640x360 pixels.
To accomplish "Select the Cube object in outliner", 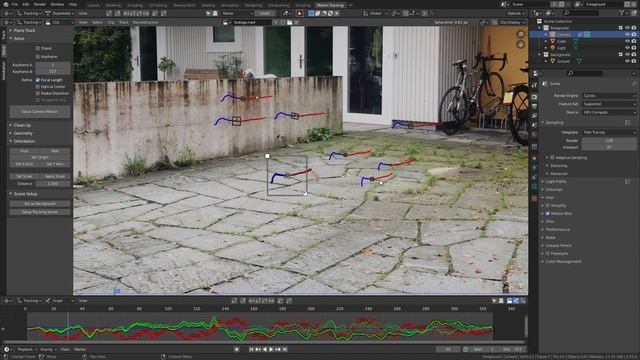I will (562, 41).
